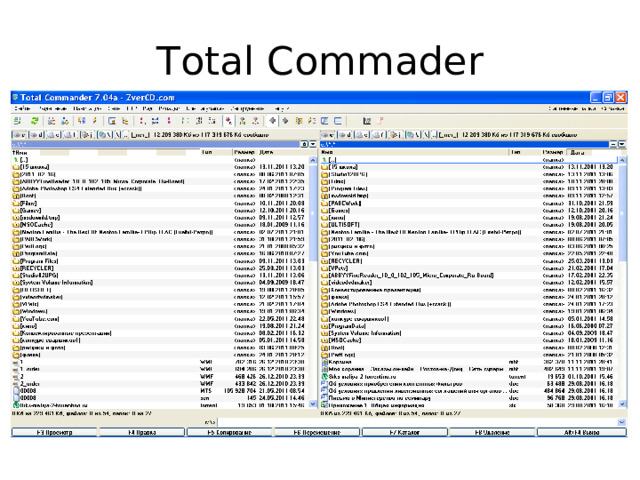Screen dimensions: 640x480
Task: Click left panel scrollbar down arrow
Action: pos(313,404)
